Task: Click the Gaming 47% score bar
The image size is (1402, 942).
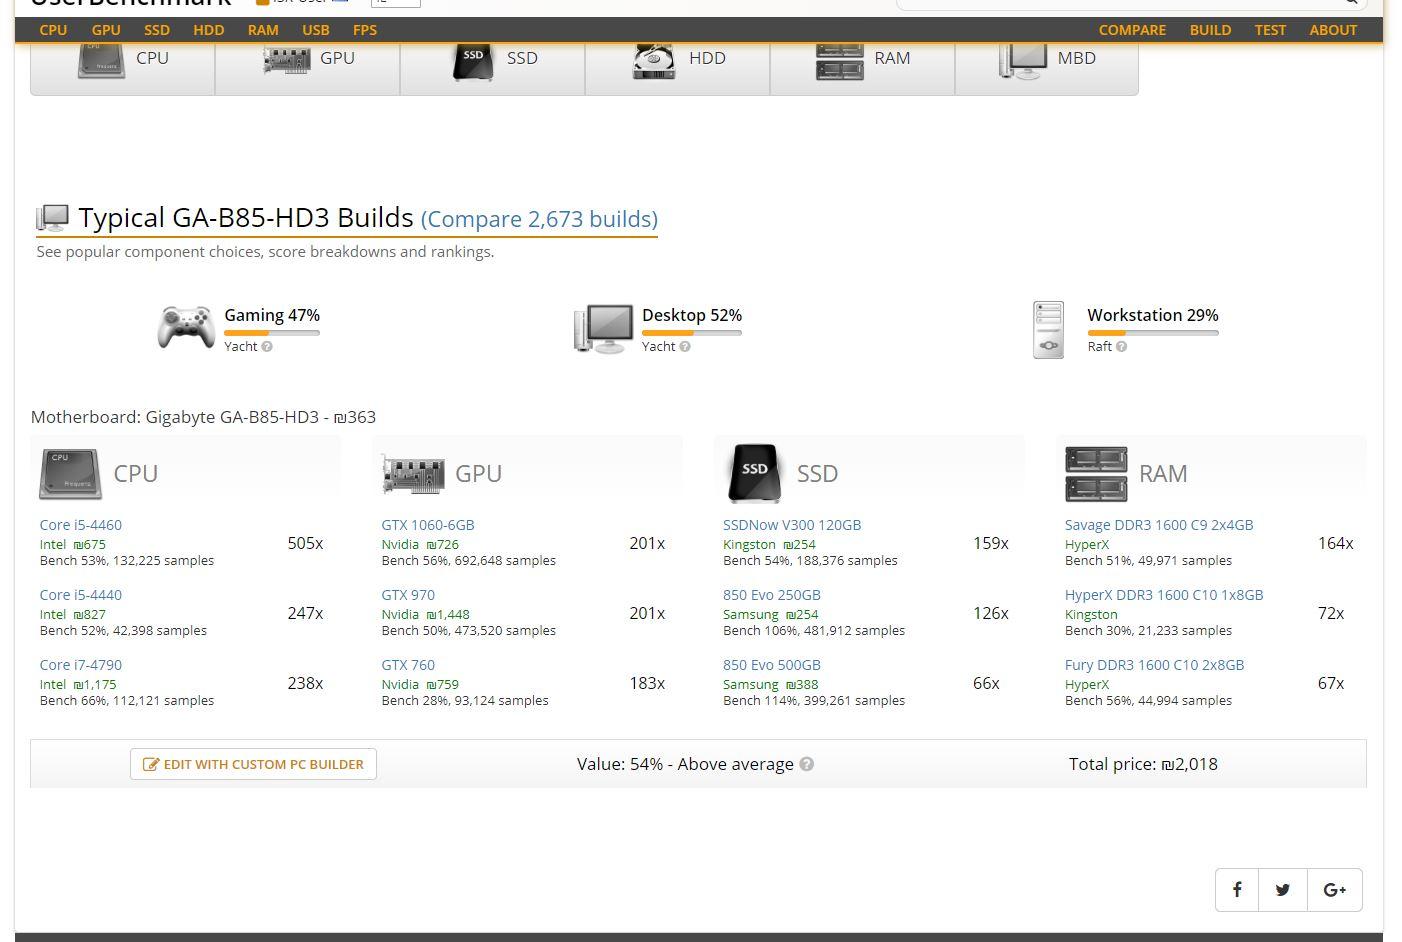Action: click(272, 333)
